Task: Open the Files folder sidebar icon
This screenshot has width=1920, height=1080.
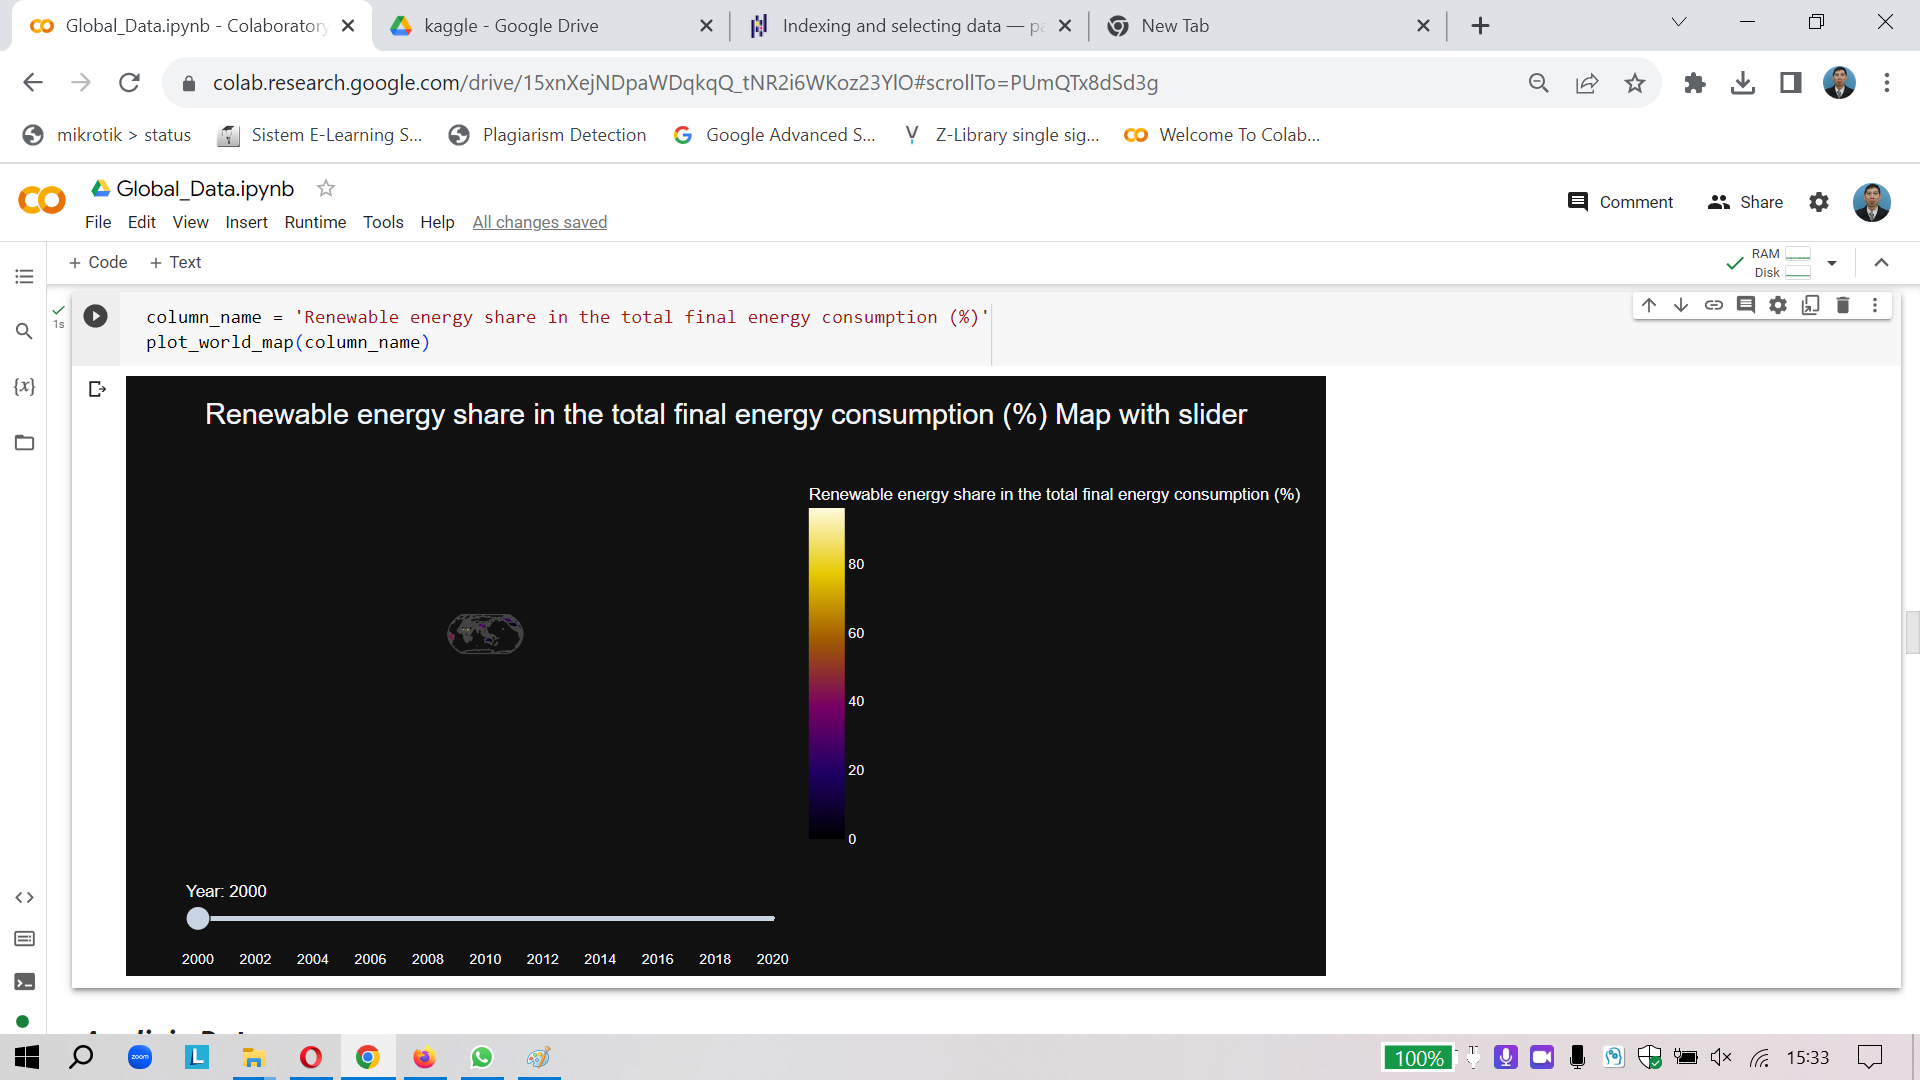Action: (x=24, y=443)
